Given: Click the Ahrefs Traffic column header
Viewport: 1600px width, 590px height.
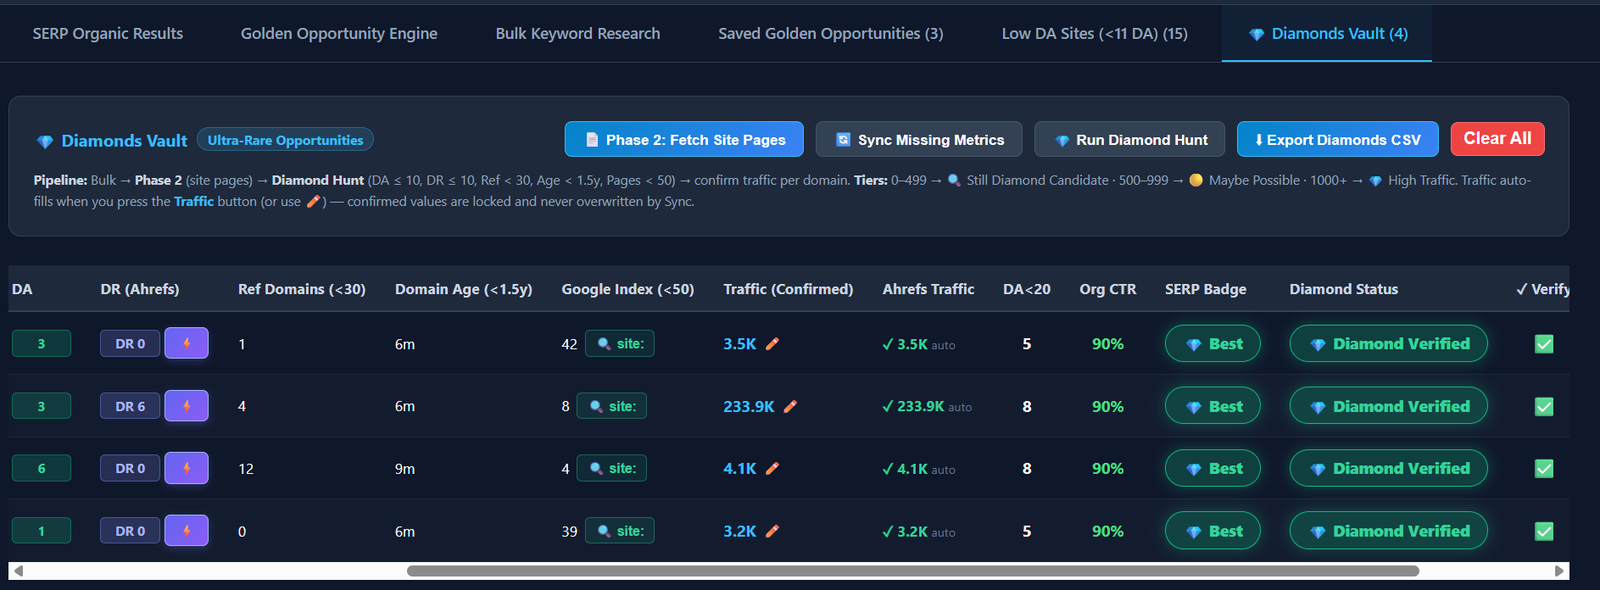Looking at the screenshot, I should coord(928,289).
